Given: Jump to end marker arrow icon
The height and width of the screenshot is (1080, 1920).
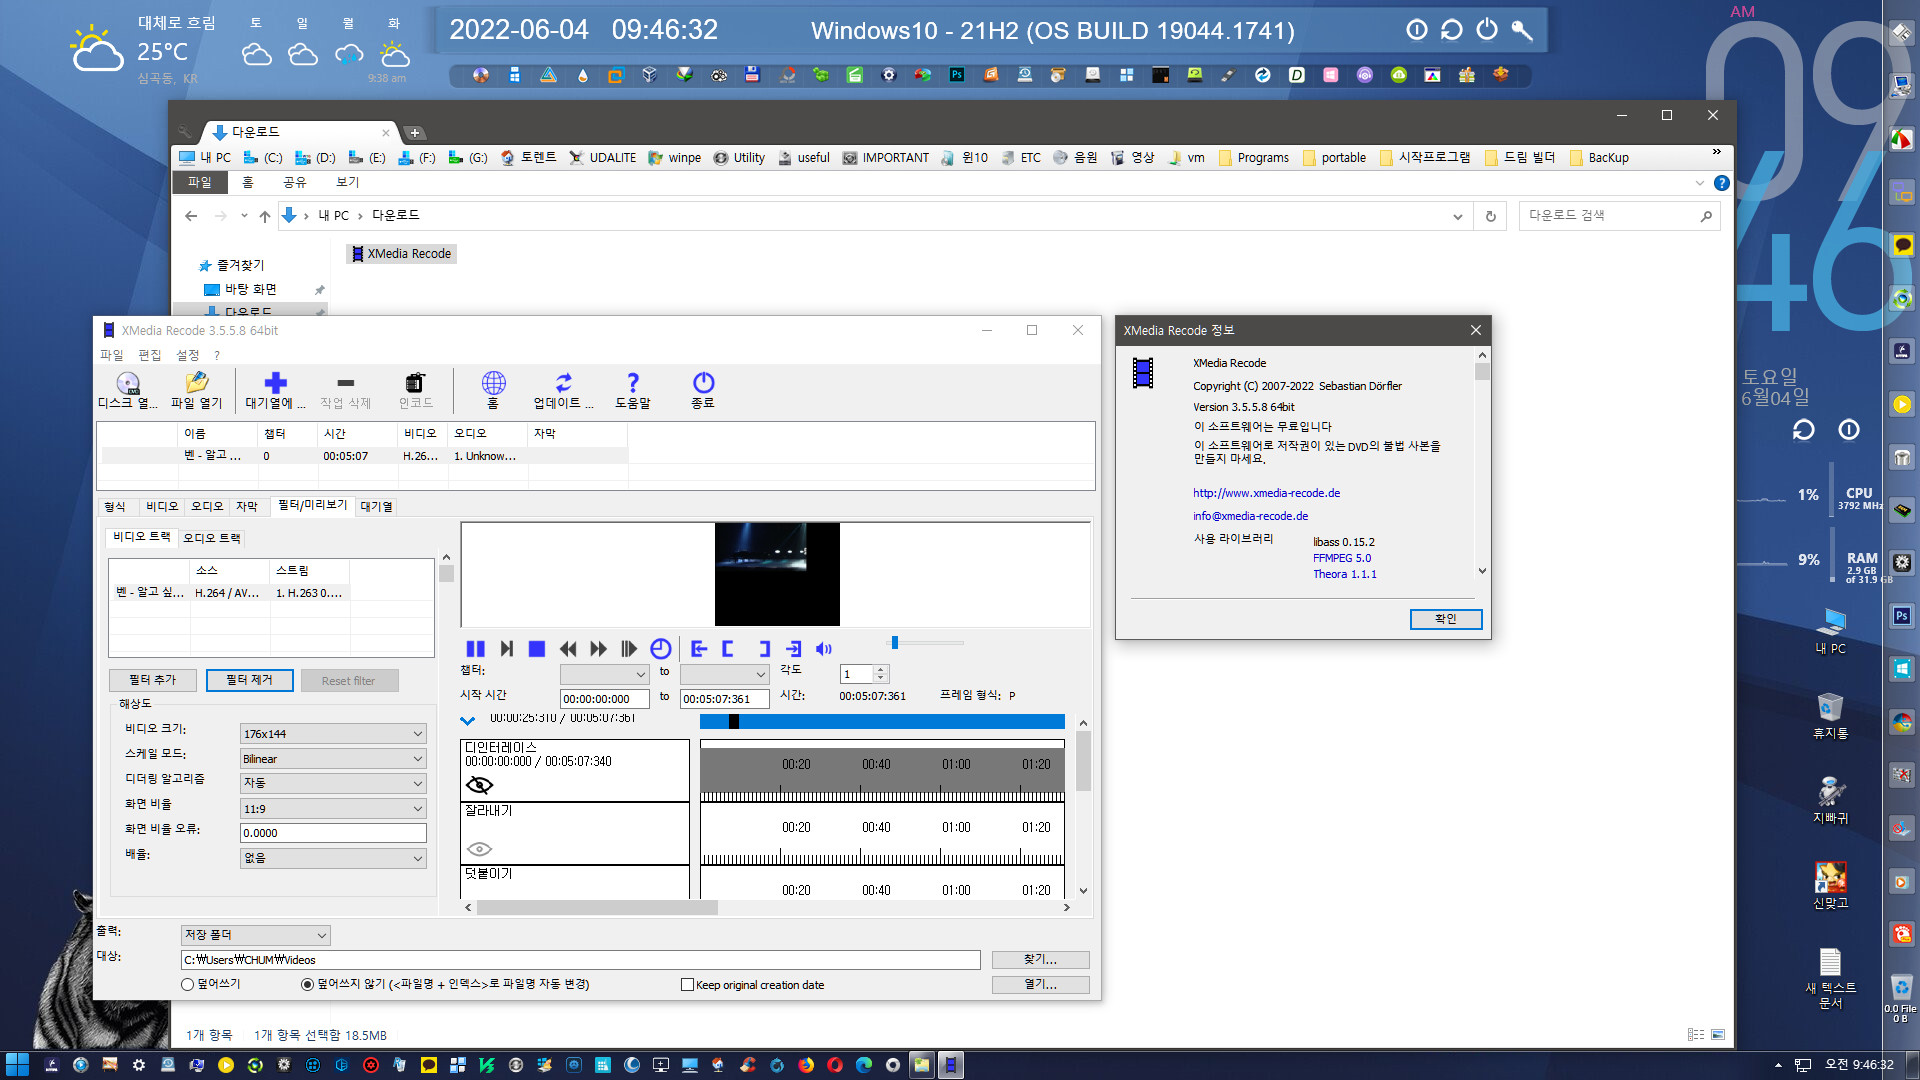Looking at the screenshot, I should pos(794,649).
